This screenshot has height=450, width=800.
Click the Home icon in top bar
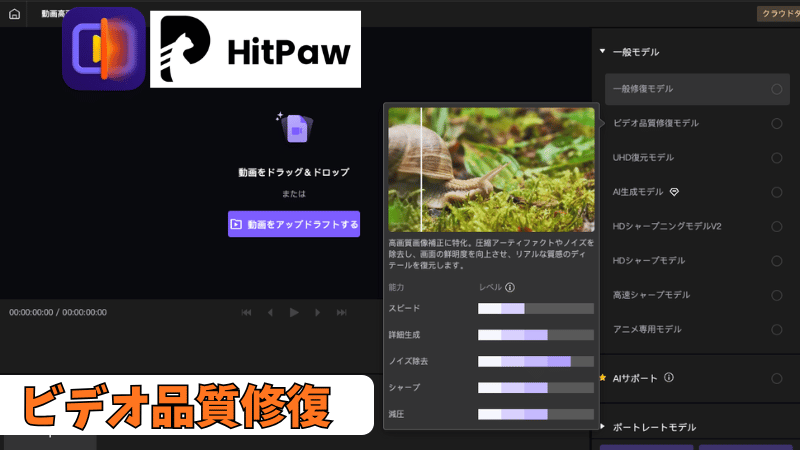[x=14, y=14]
